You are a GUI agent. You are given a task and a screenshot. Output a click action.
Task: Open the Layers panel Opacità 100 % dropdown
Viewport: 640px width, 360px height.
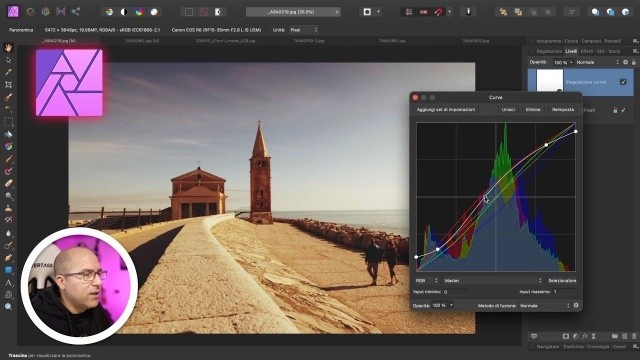(x=562, y=62)
